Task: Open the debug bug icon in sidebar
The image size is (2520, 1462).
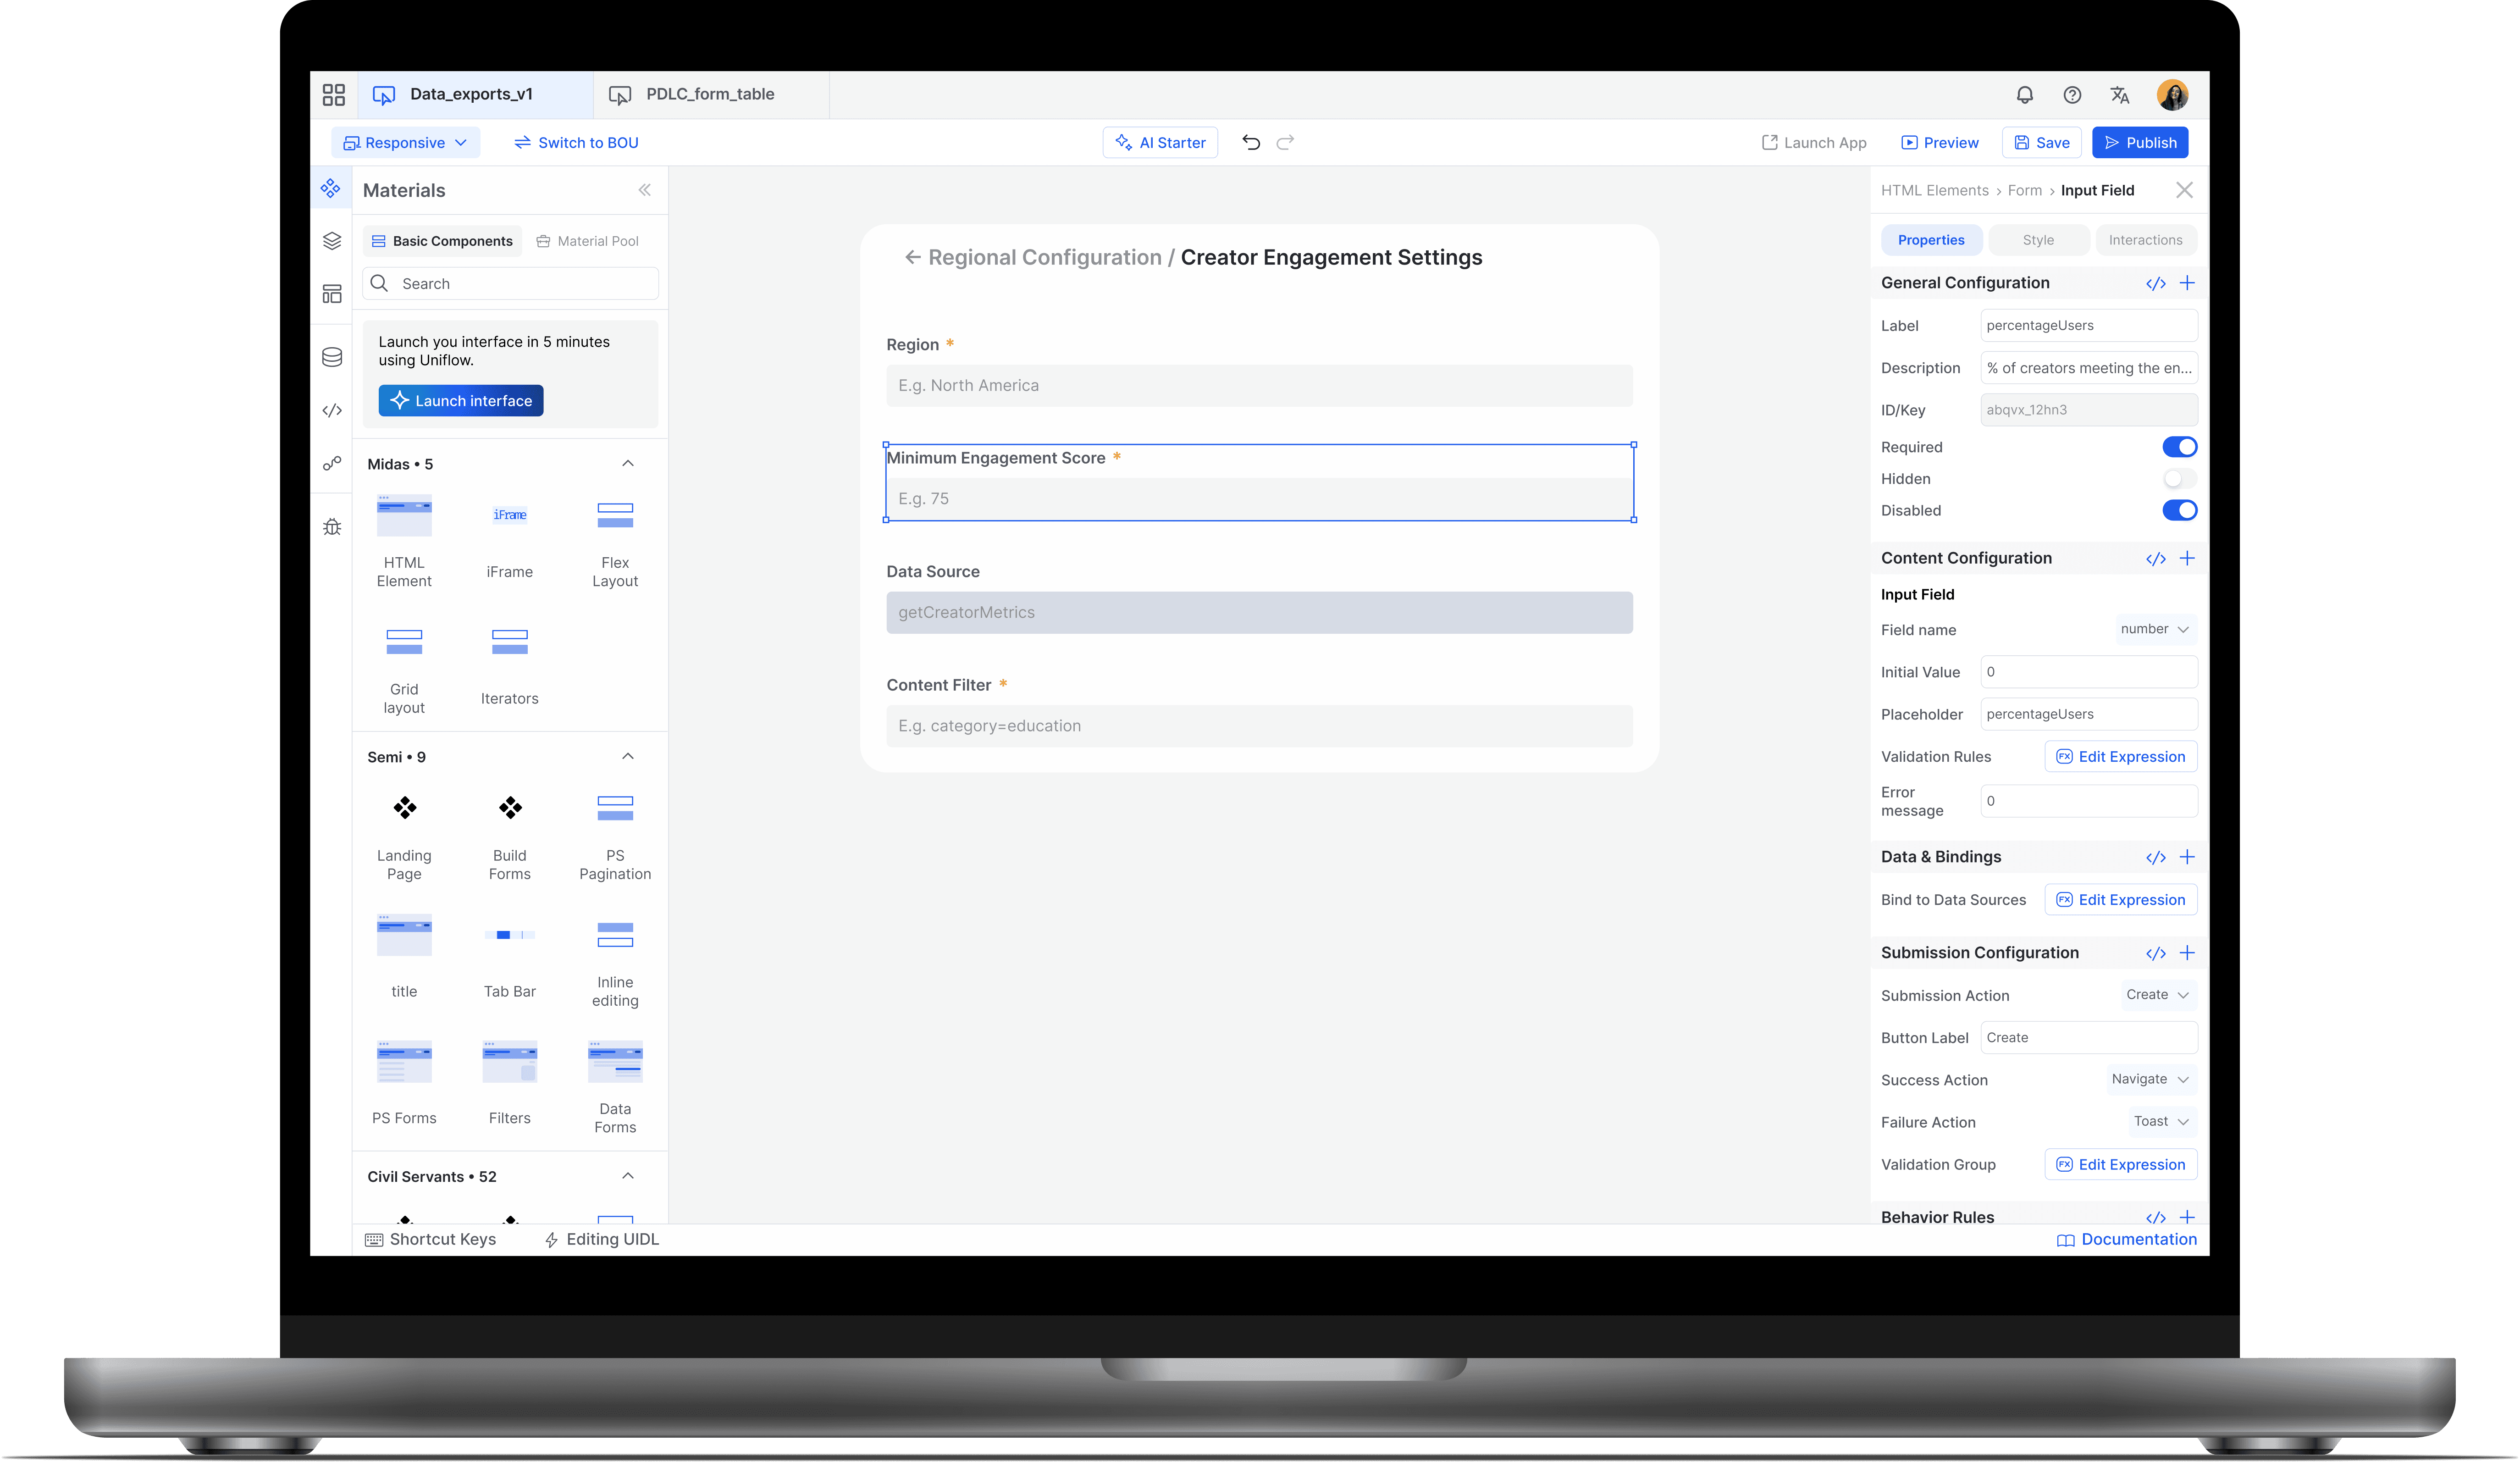Action: coord(332,527)
